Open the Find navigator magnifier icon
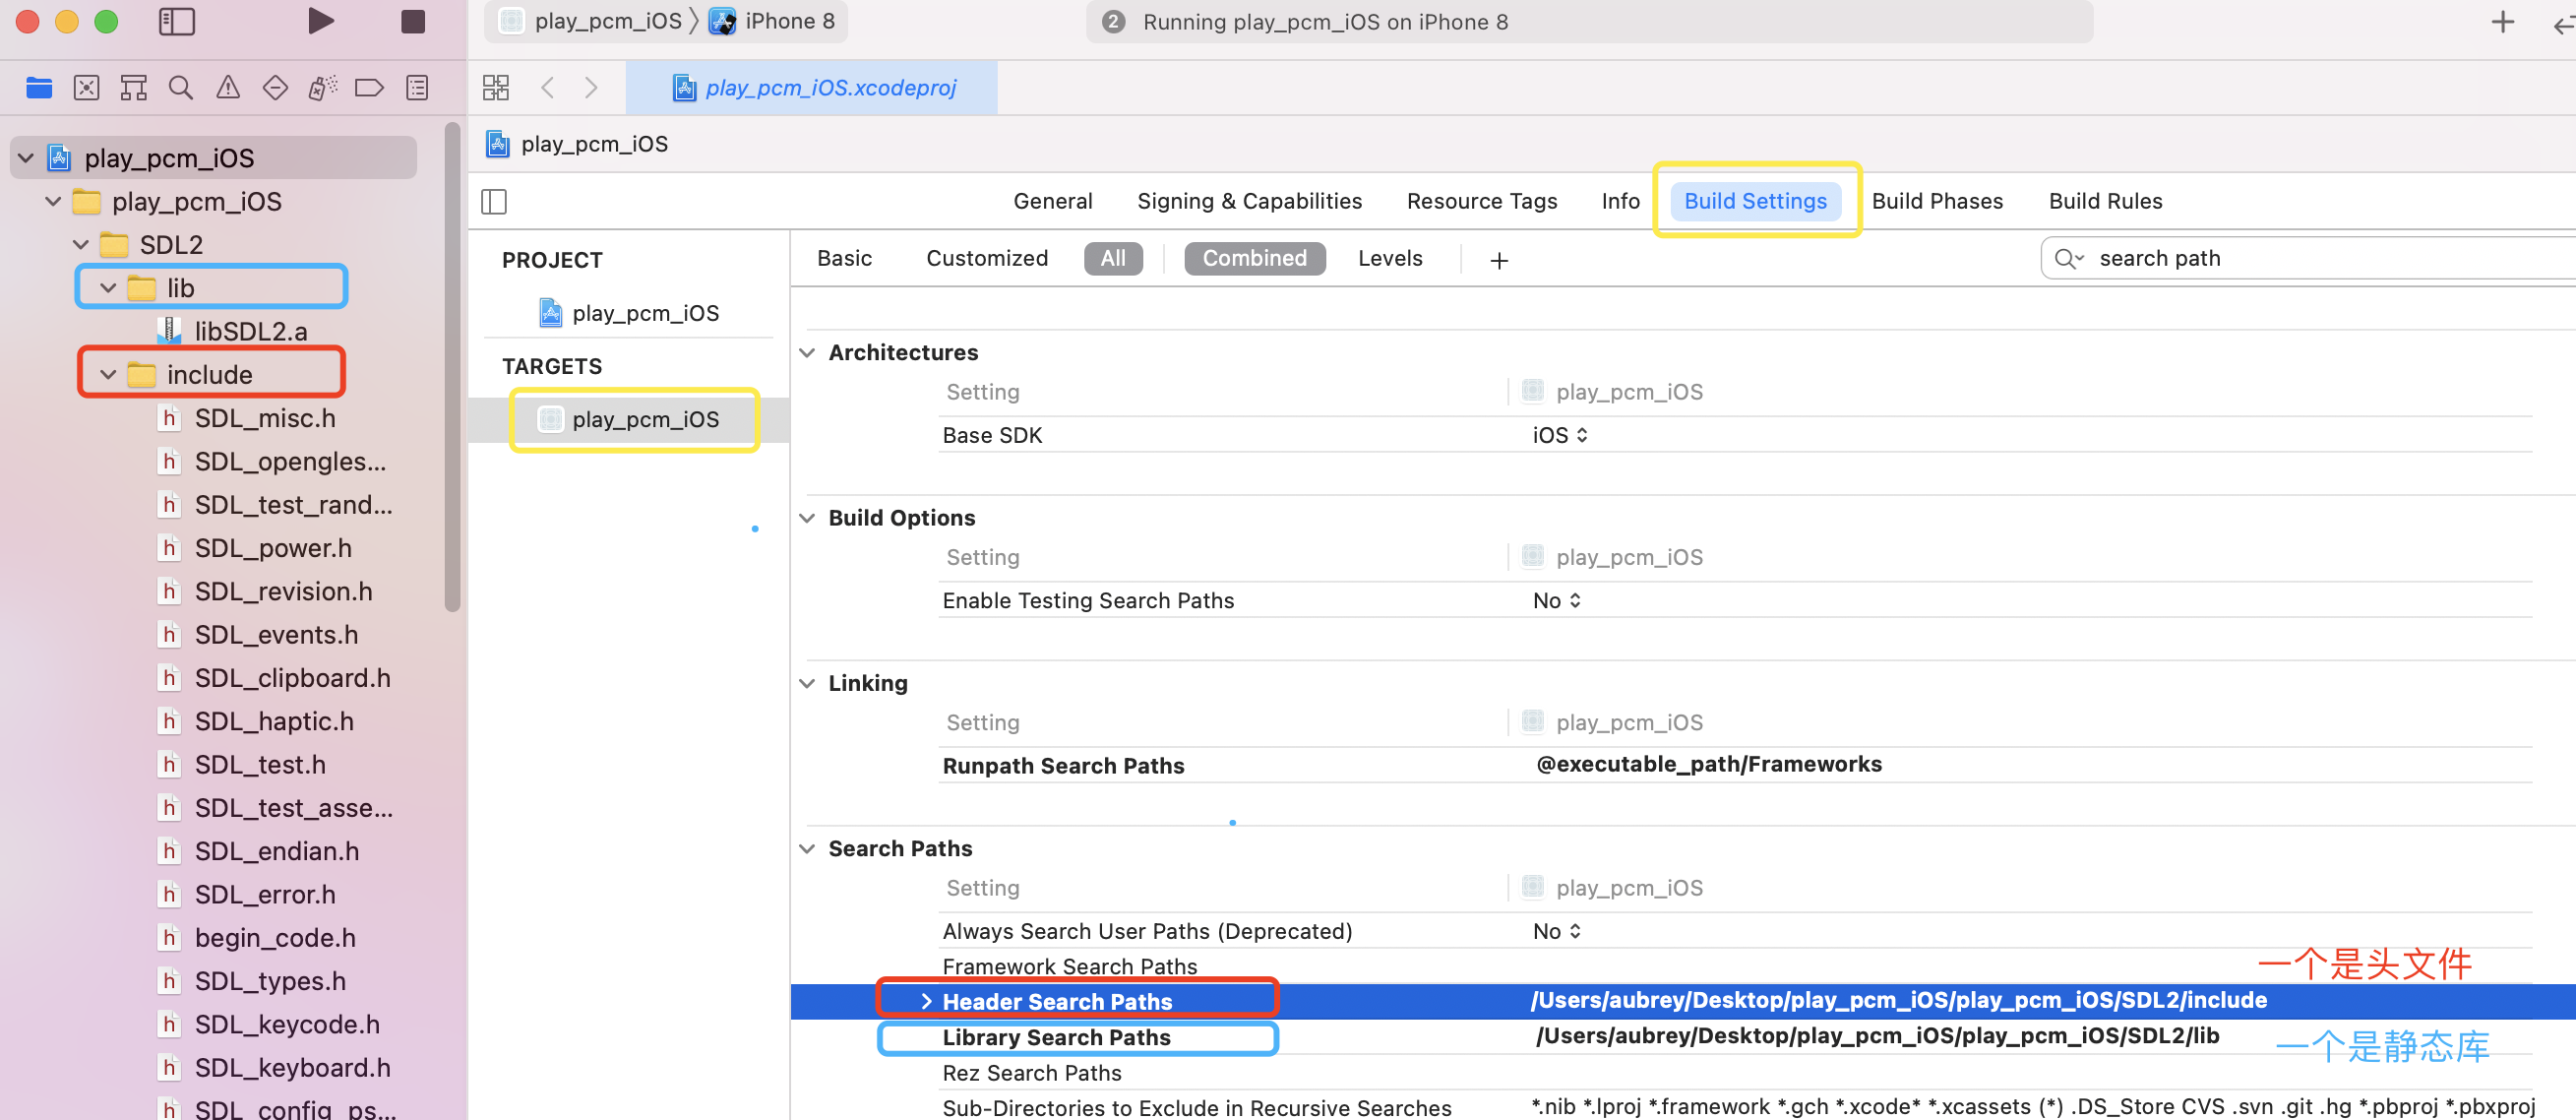 coord(180,88)
